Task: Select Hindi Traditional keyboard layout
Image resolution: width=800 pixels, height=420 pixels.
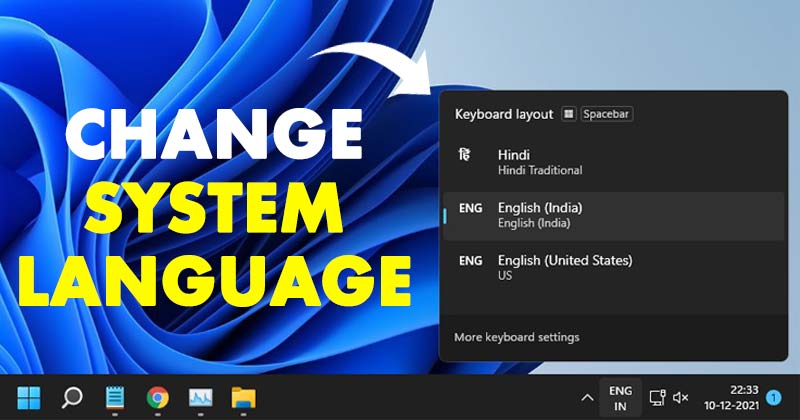Action: click(613, 162)
